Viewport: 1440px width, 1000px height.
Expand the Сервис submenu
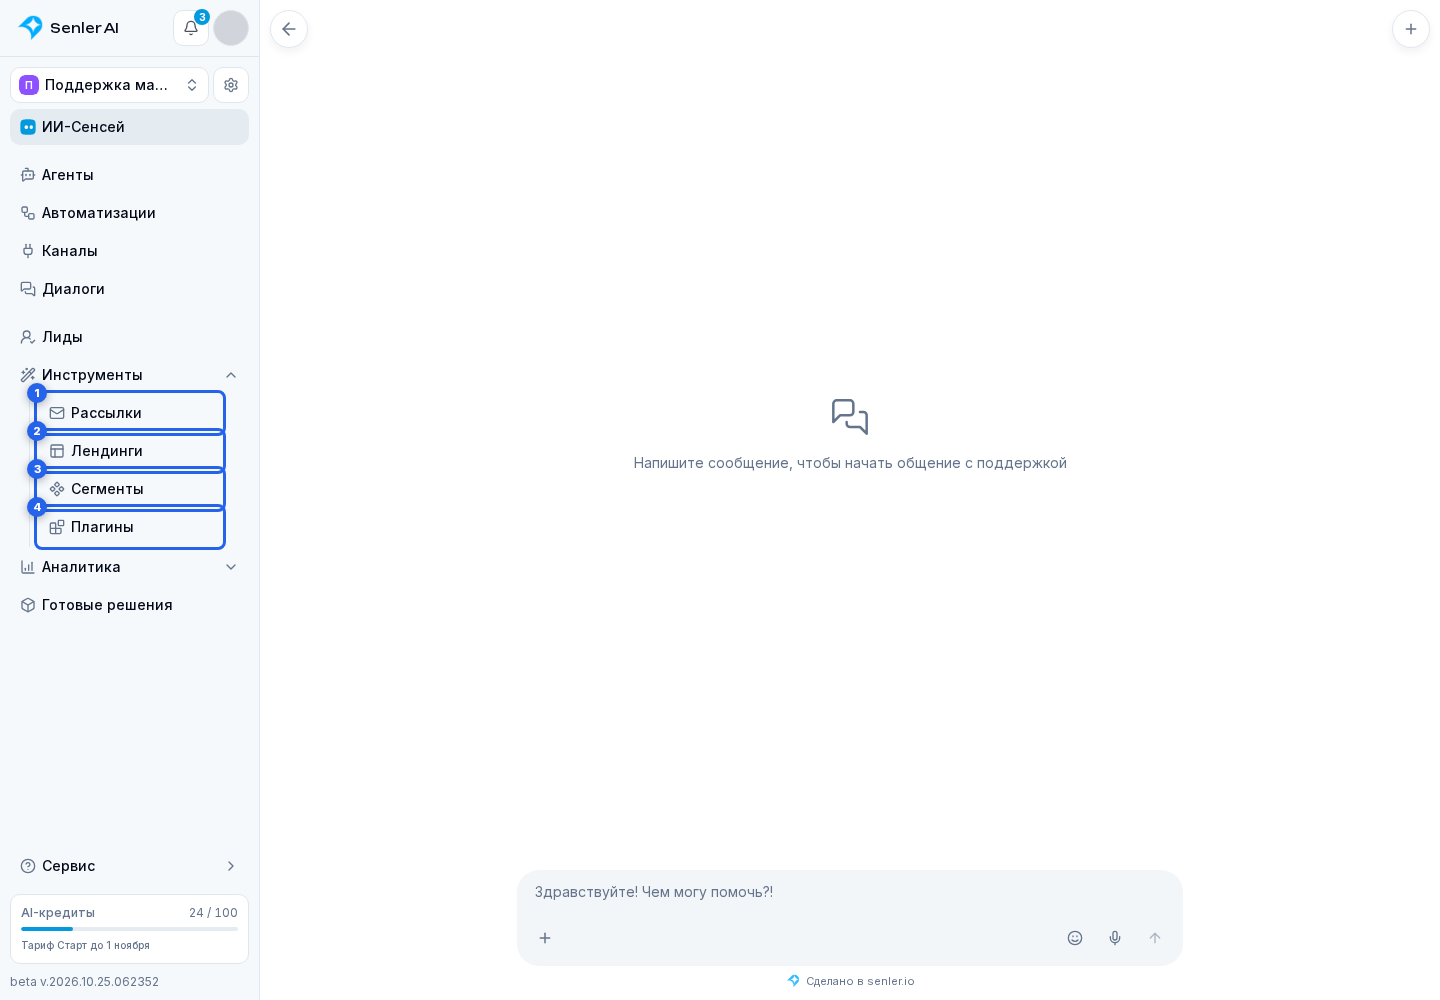click(129, 866)
